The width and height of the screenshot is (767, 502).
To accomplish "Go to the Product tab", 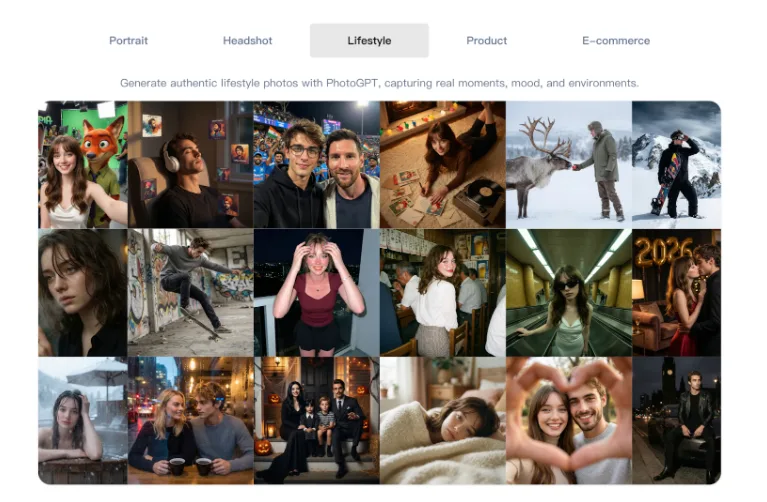I will point(486,41).
